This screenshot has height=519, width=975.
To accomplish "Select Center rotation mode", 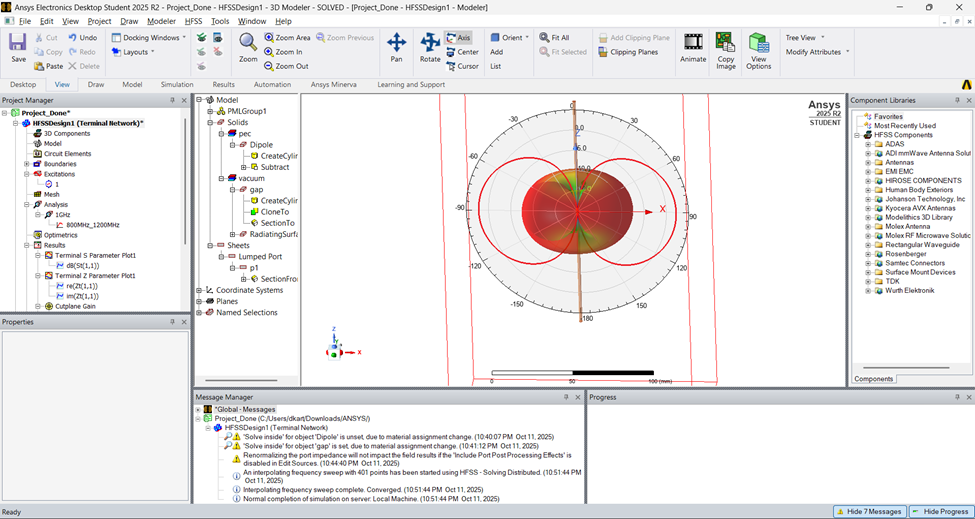I will coord(462,52).
